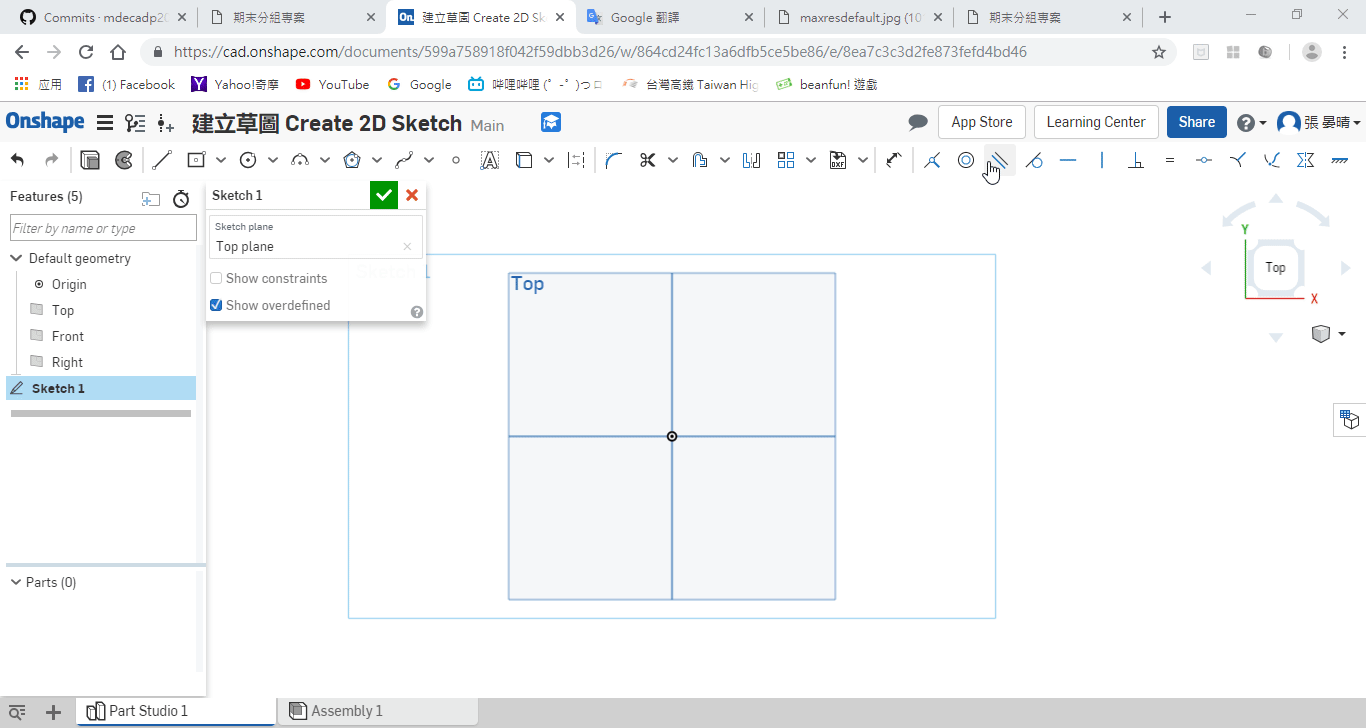Enable the Show constraints checkbox
This screenshot has width=1366, height=728.
click(x=216, y=279)
